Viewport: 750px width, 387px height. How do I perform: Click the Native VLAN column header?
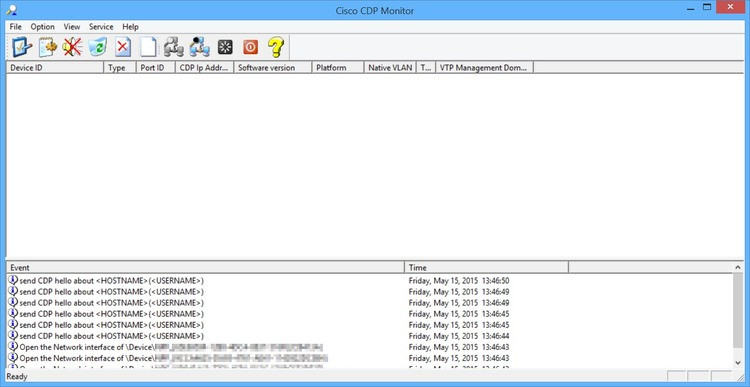390,67
